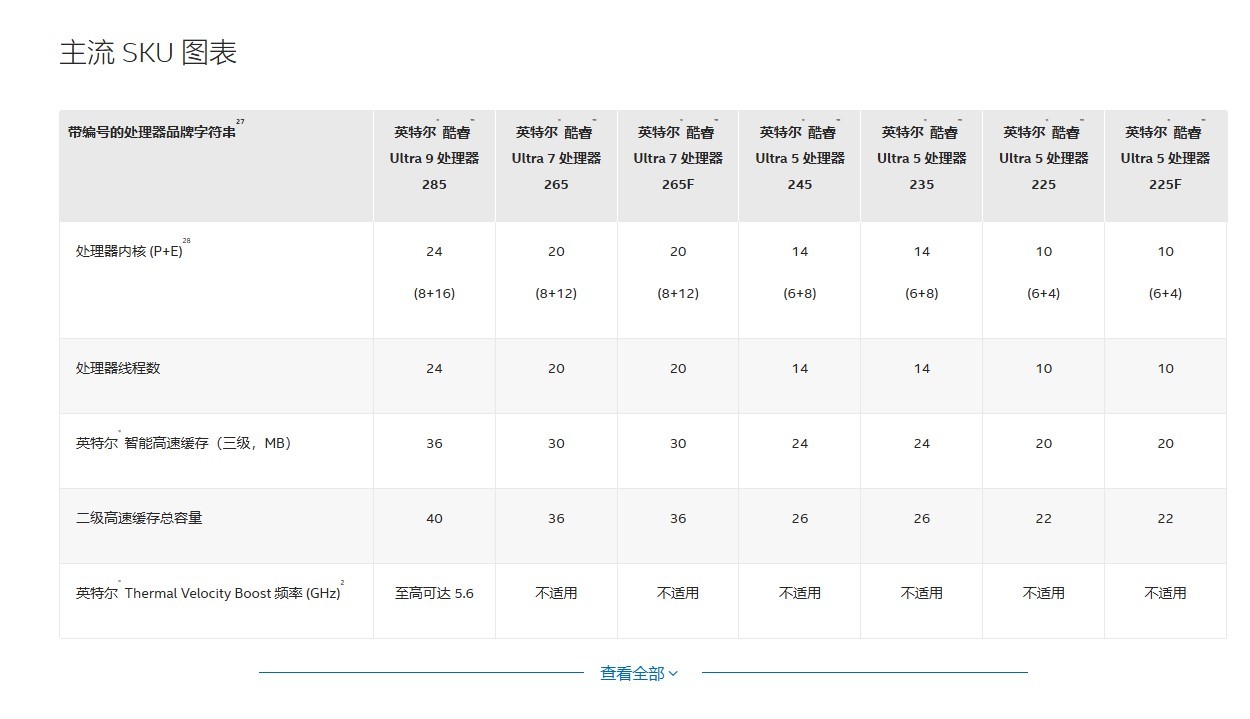Click the (6+8) core value under 235
The height and width of the screenshot is (719, 1250).
922,293
